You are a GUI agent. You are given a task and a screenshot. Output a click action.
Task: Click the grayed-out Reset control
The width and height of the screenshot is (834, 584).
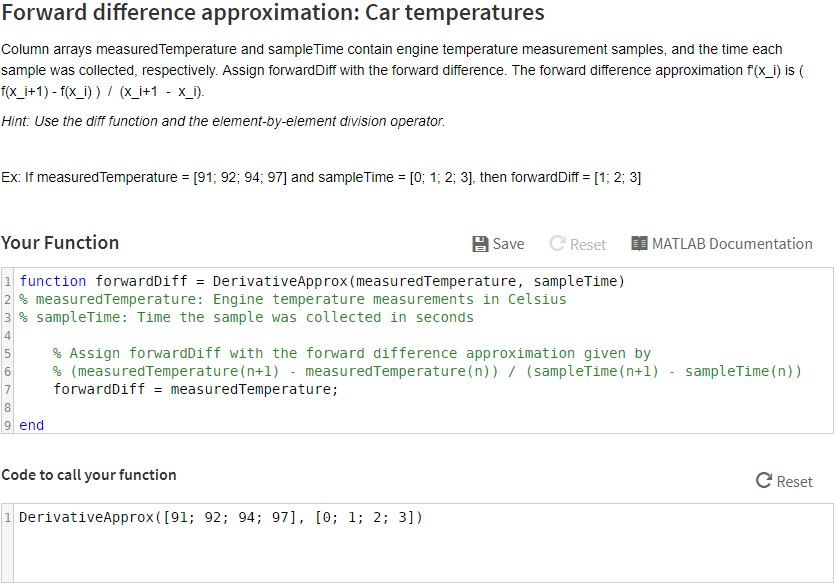580,243
